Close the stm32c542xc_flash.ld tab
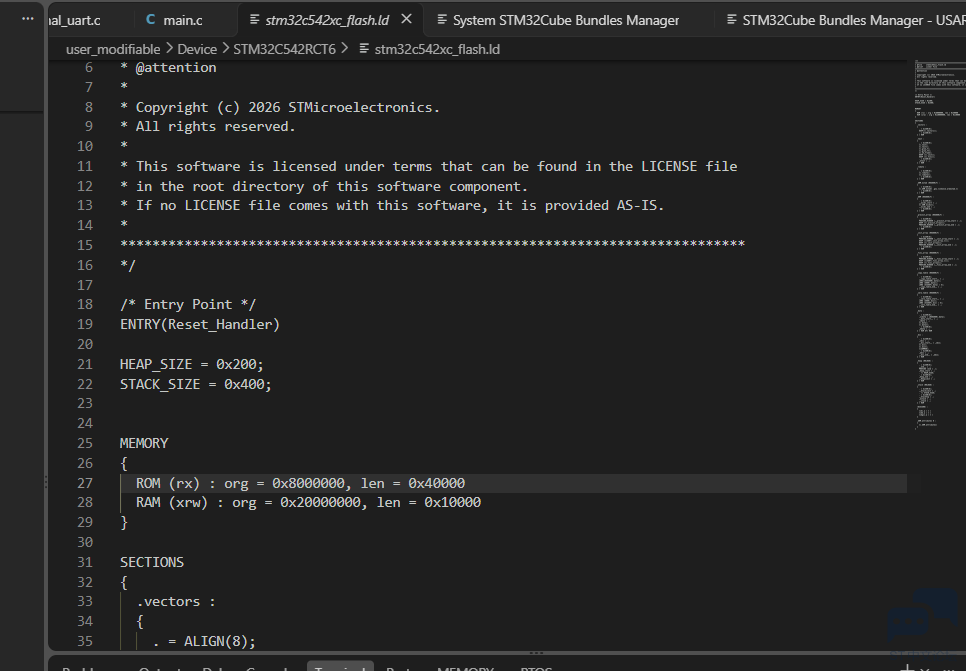Image resolution: width=966 pixels, height=671 pixels. point(407,19)
